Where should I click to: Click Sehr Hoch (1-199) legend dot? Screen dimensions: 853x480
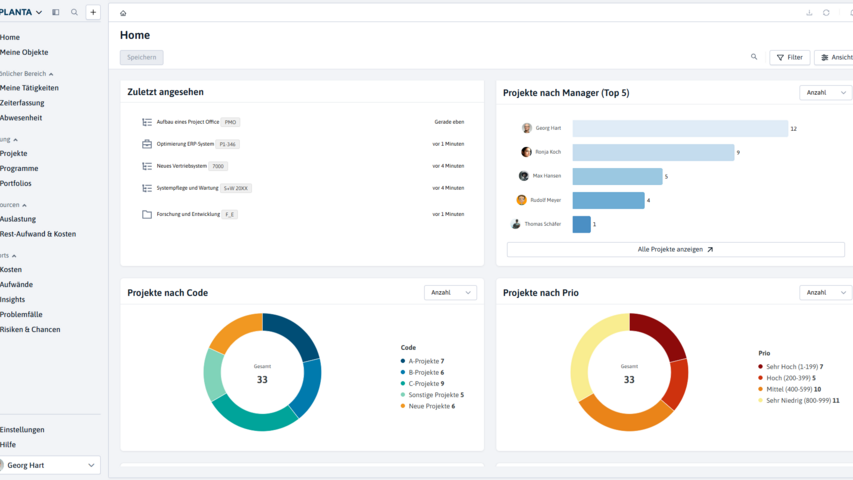761,367
